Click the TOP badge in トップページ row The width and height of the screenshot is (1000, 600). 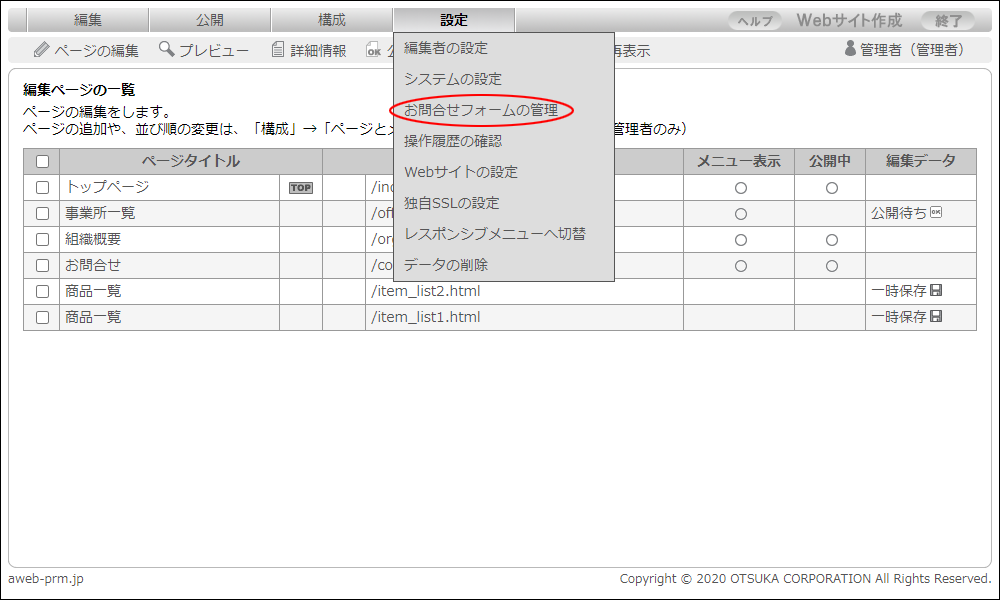[x=300, y=188]
